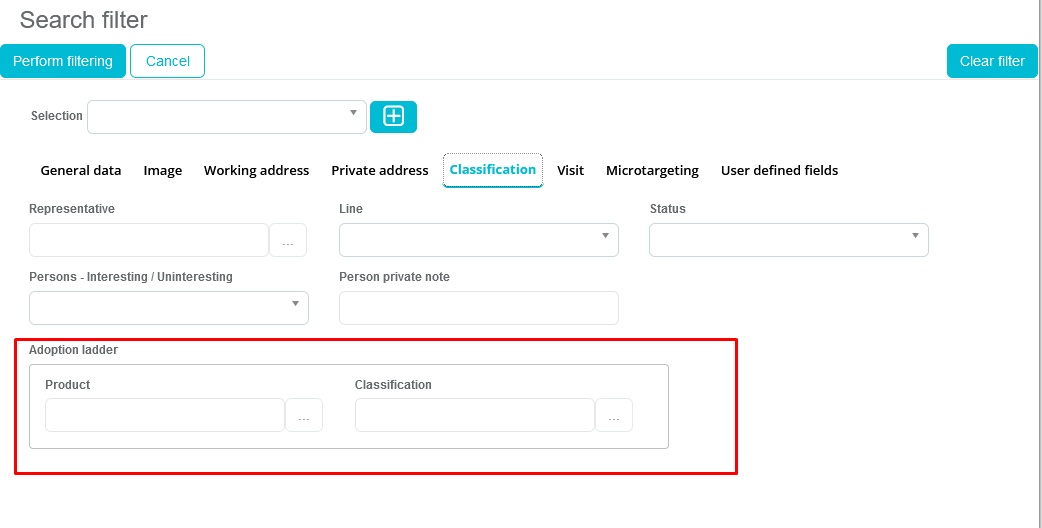Click the plus icon next to Selection
The image size is (1042, 528).
[393, 117]
